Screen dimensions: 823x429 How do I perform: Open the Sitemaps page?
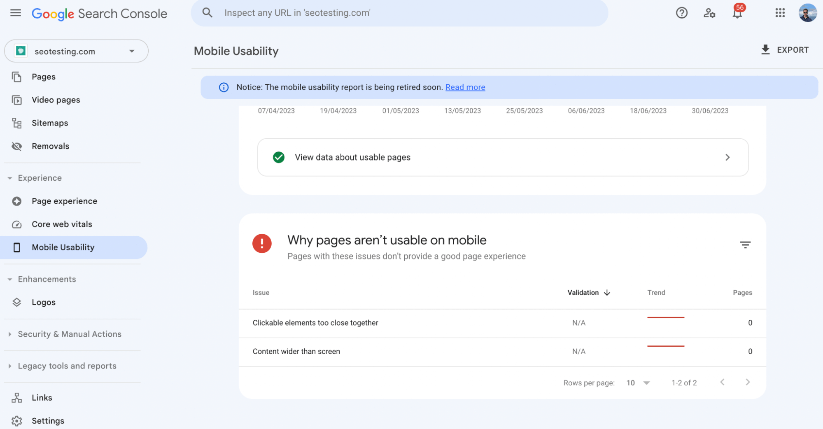point(50,123)
